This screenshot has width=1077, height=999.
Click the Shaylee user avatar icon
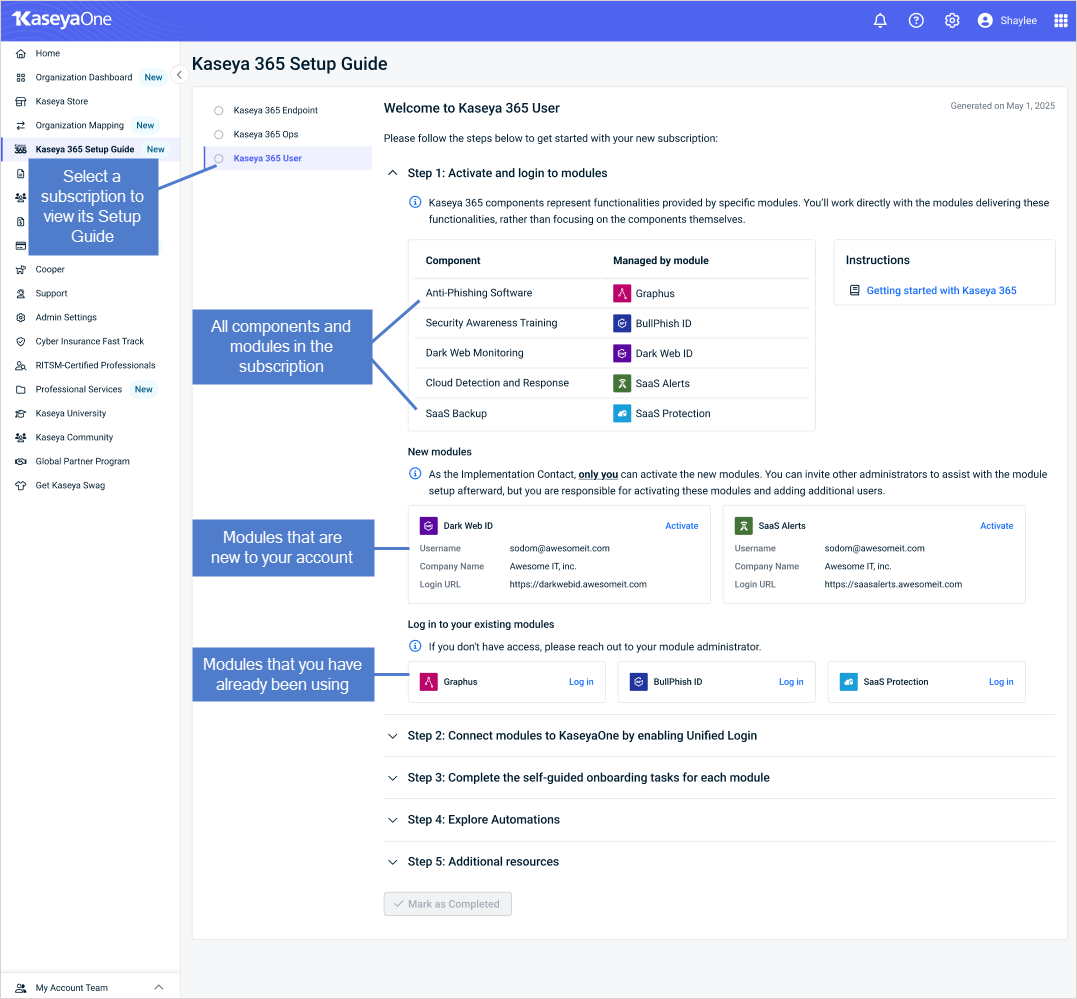(x=984, y=21)
